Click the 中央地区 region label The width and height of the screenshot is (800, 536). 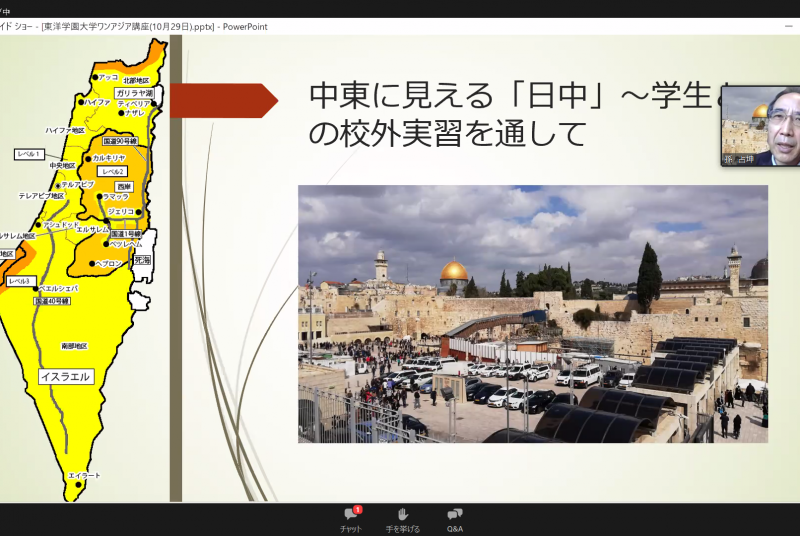[62, 166]
